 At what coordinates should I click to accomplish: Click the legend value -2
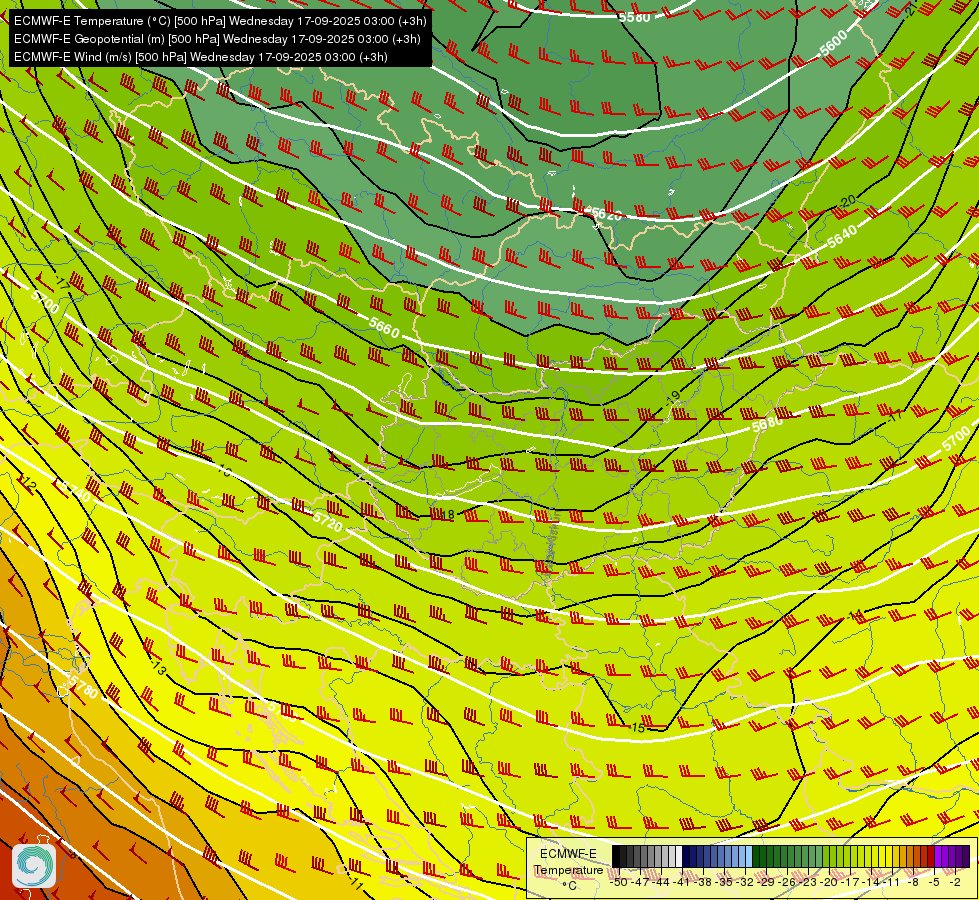click(955, 882)
